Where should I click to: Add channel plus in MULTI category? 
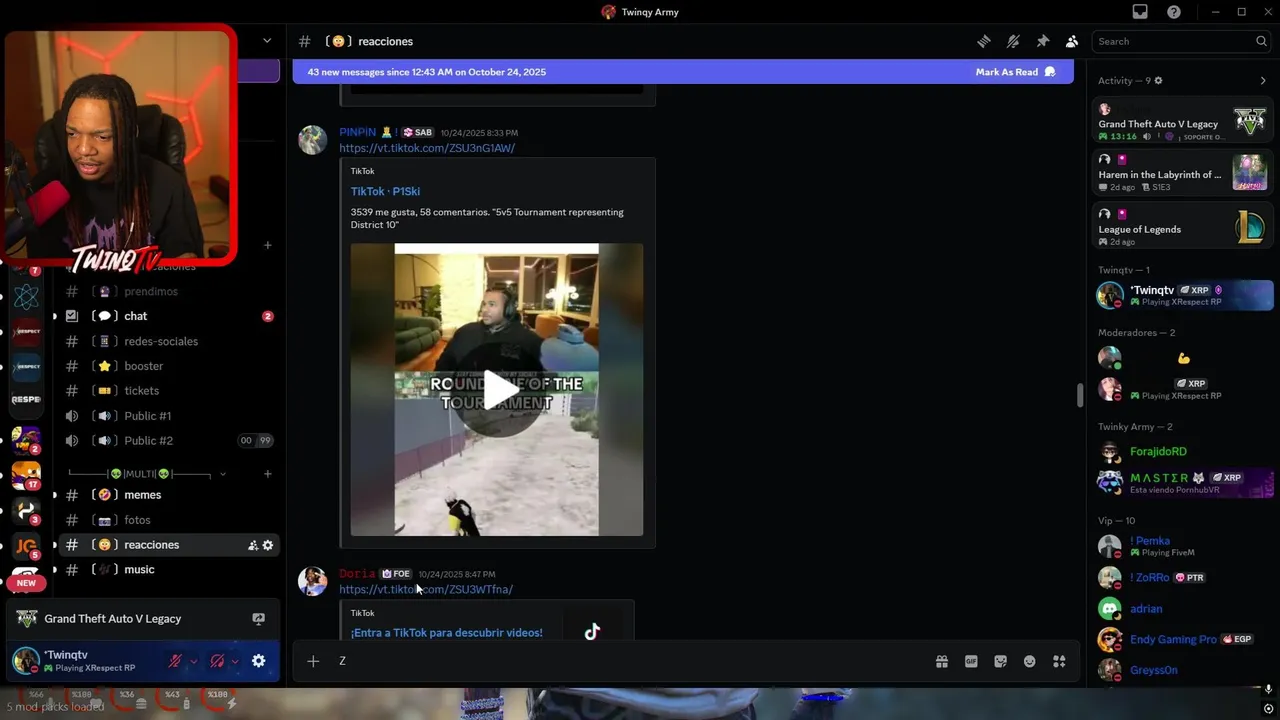pyautogui.click(x=267, y=474)
